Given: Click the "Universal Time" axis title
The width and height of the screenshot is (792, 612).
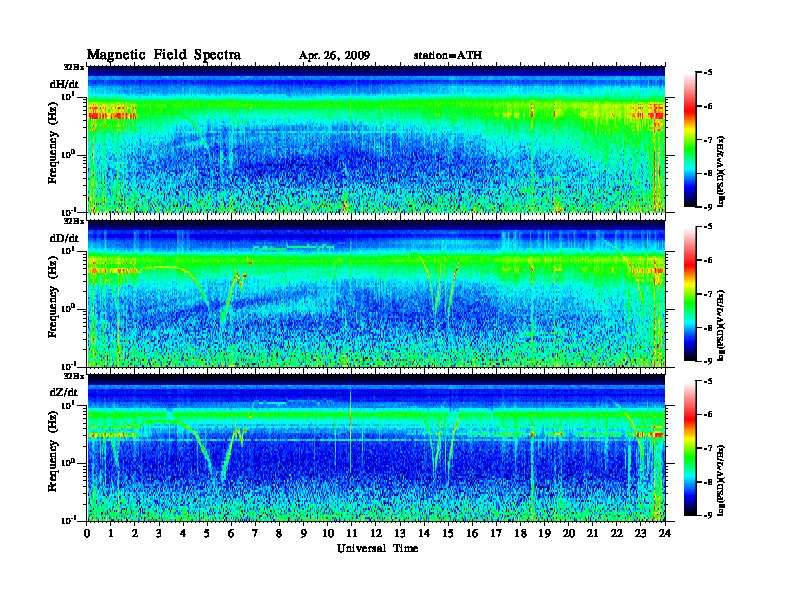Looking at the screenshot, I should tap(377, 548).
